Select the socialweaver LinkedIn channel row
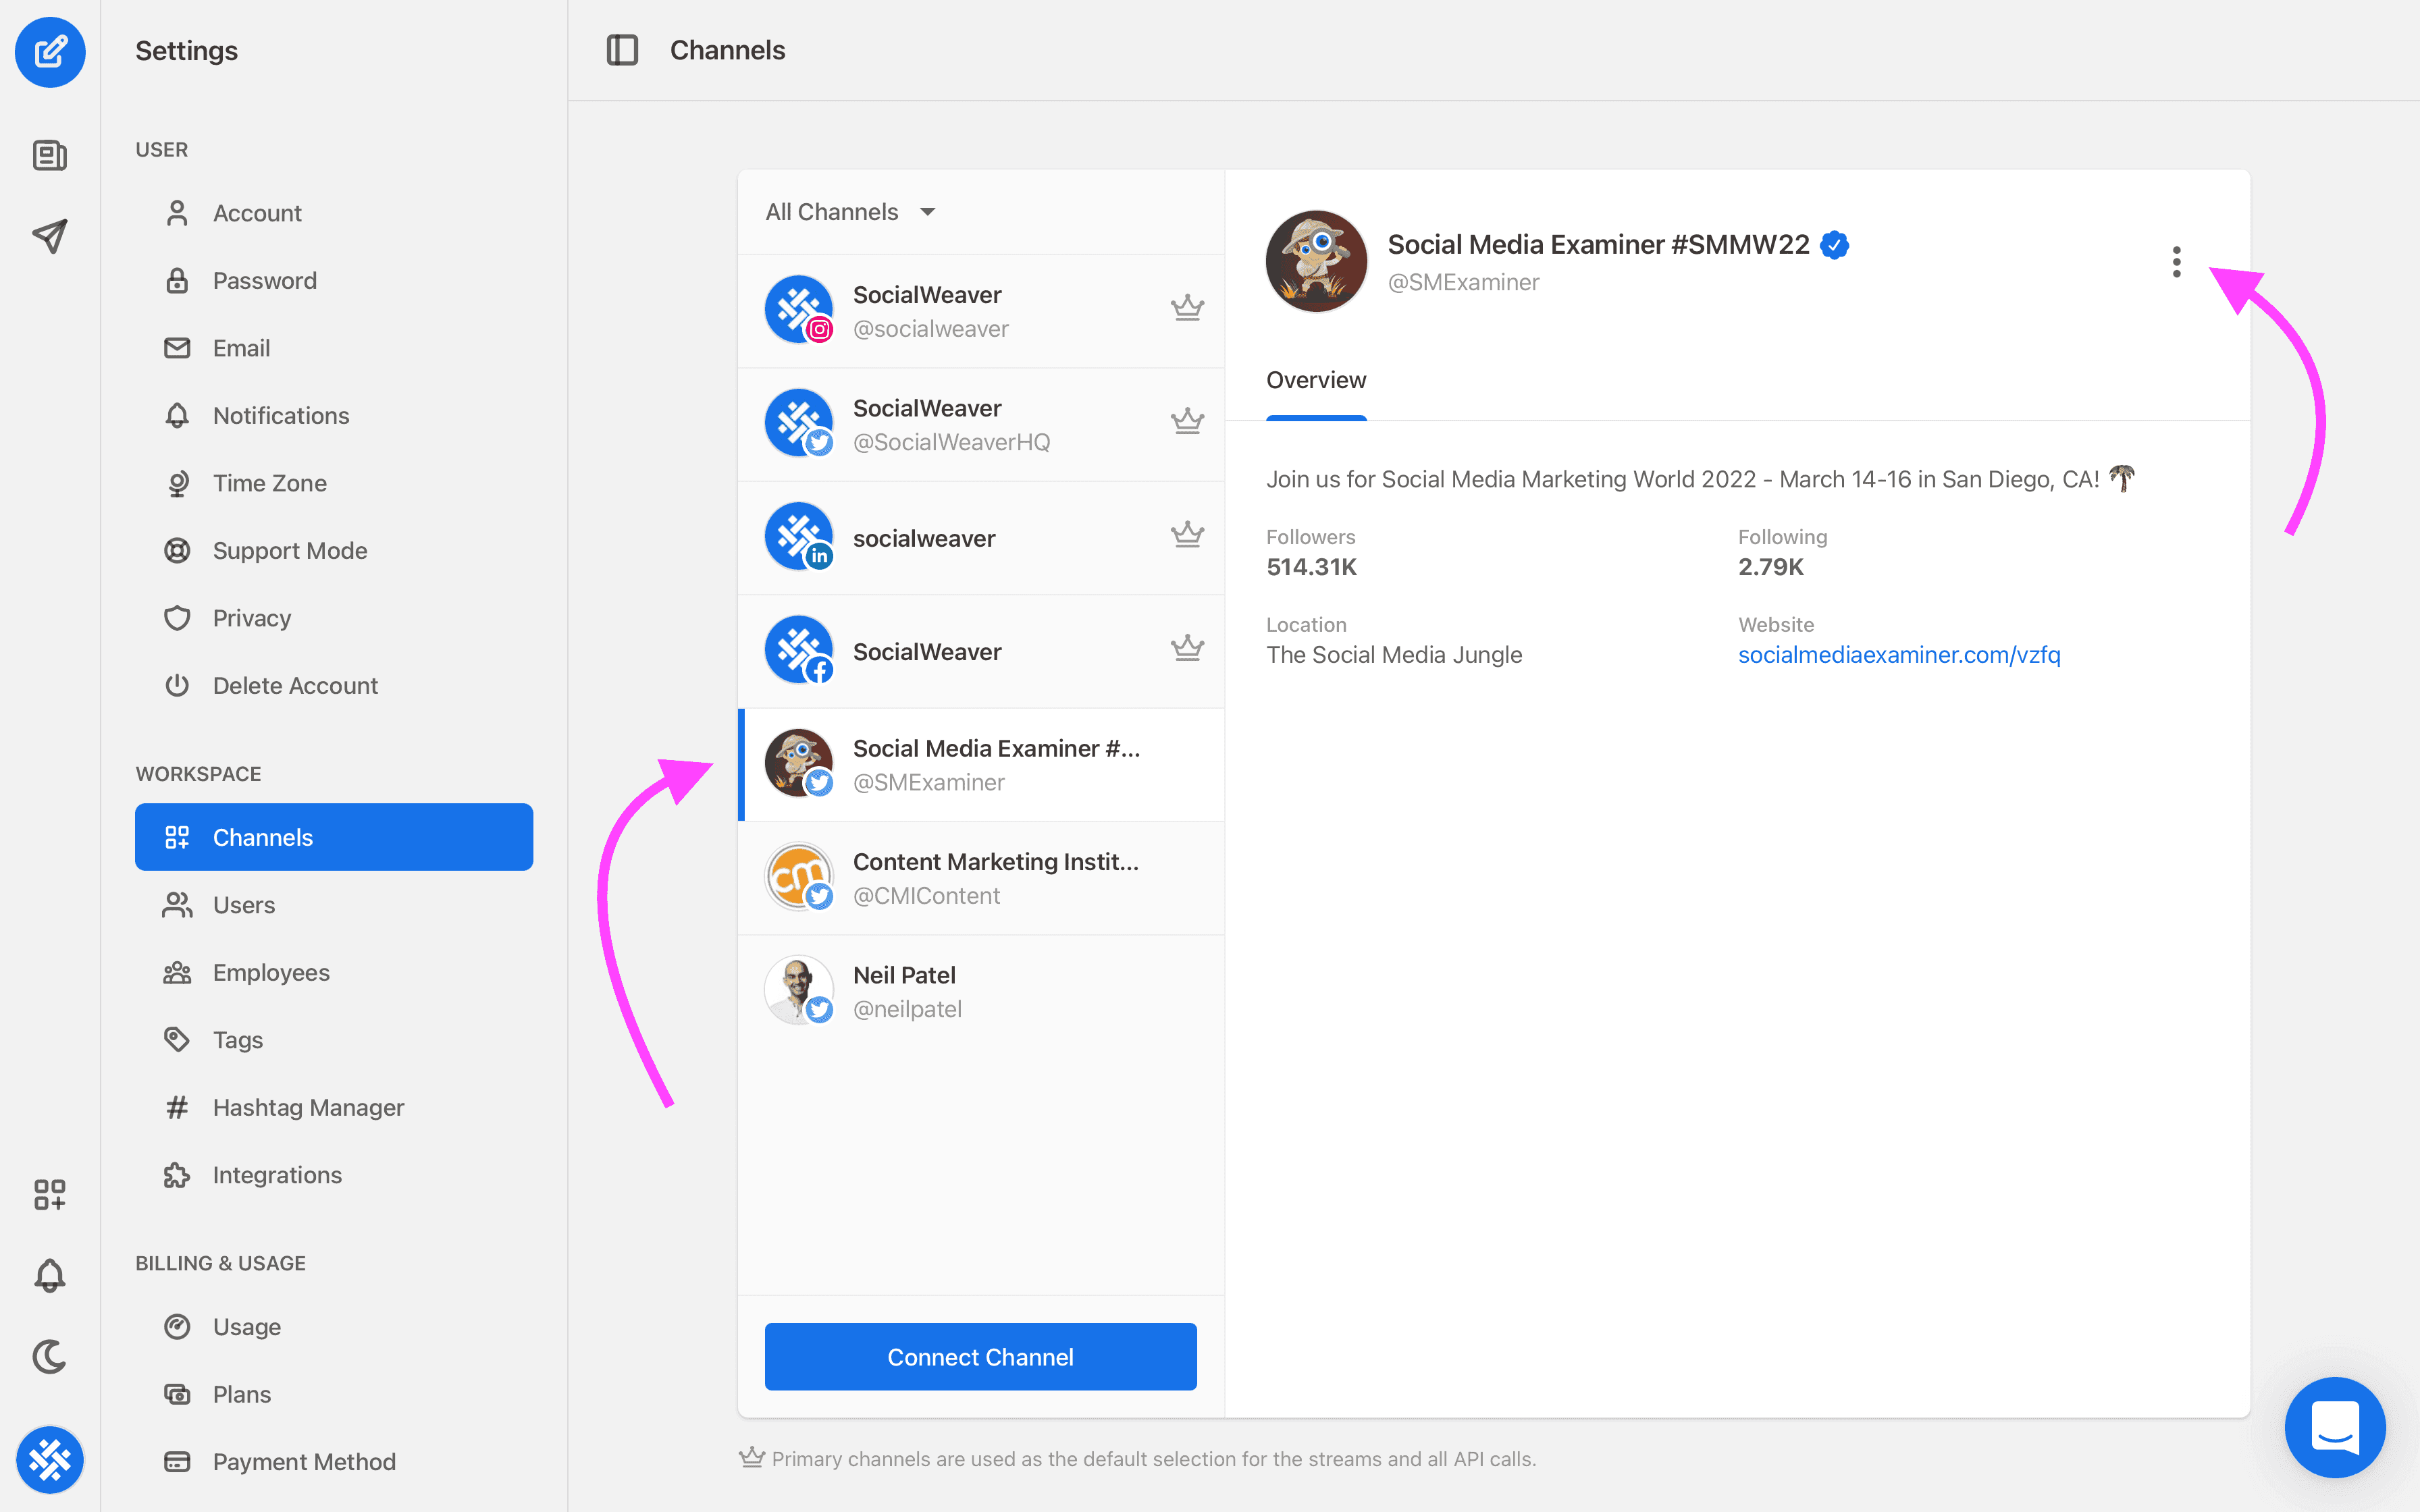 coord(981,538)
